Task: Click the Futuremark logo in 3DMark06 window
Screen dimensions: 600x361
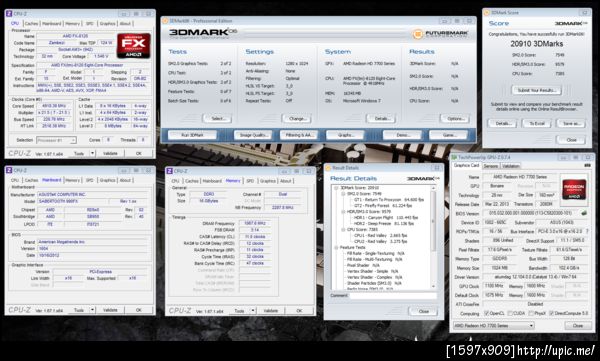Action: (441, 34)
